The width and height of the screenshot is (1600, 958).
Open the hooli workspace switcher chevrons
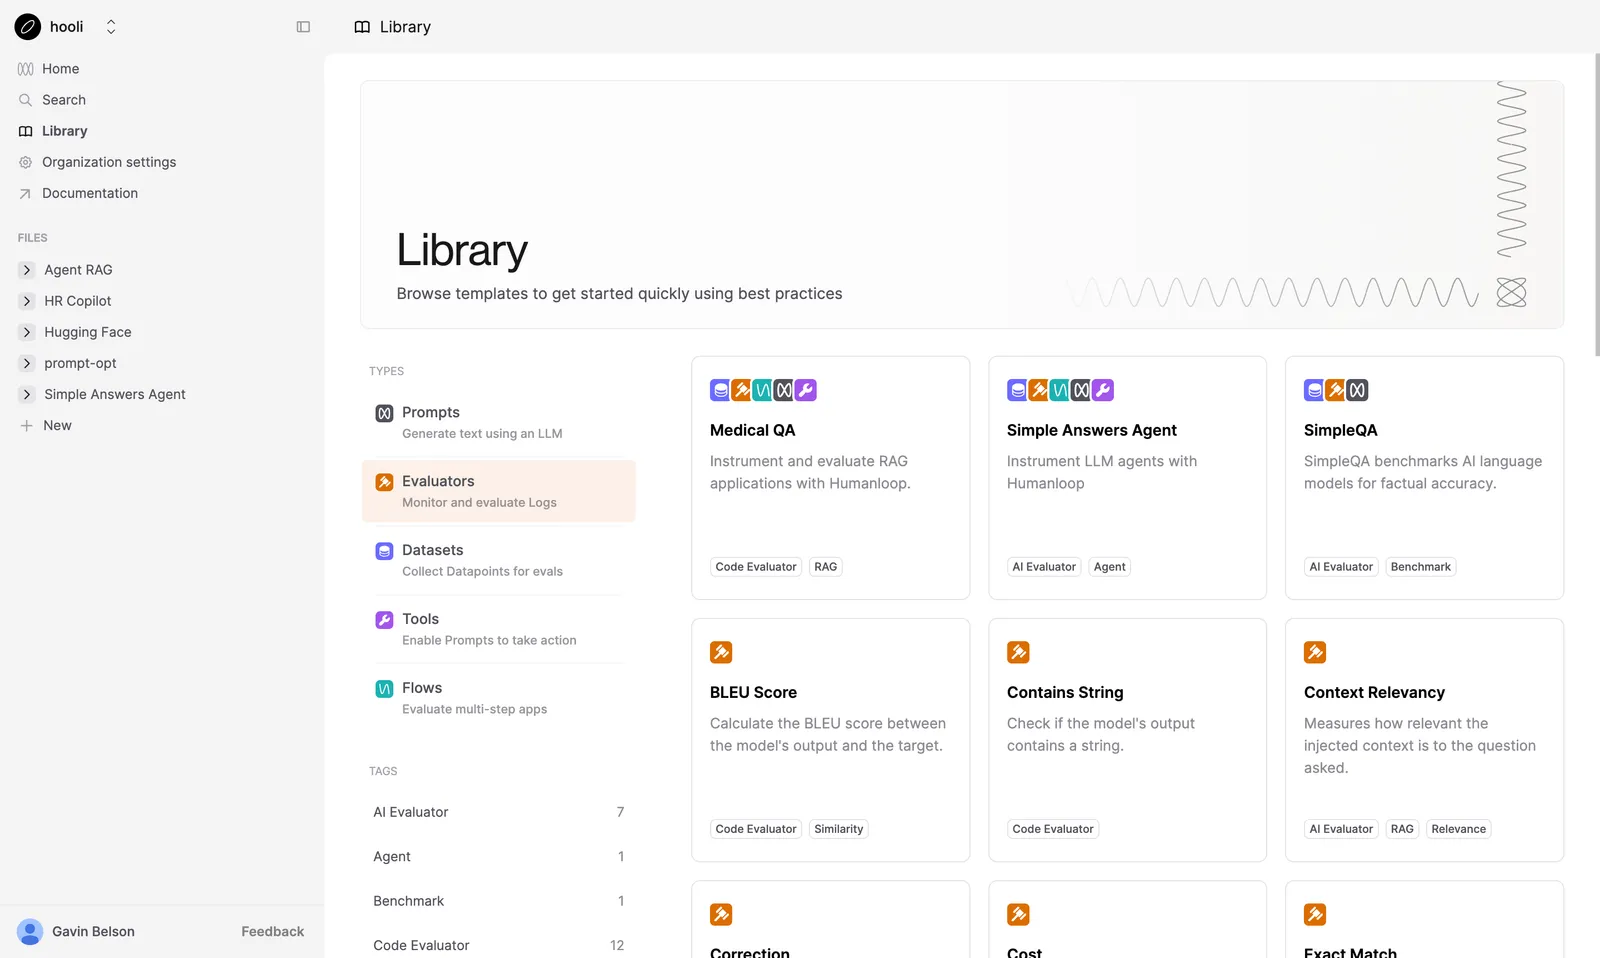click(x=111, y=27)
